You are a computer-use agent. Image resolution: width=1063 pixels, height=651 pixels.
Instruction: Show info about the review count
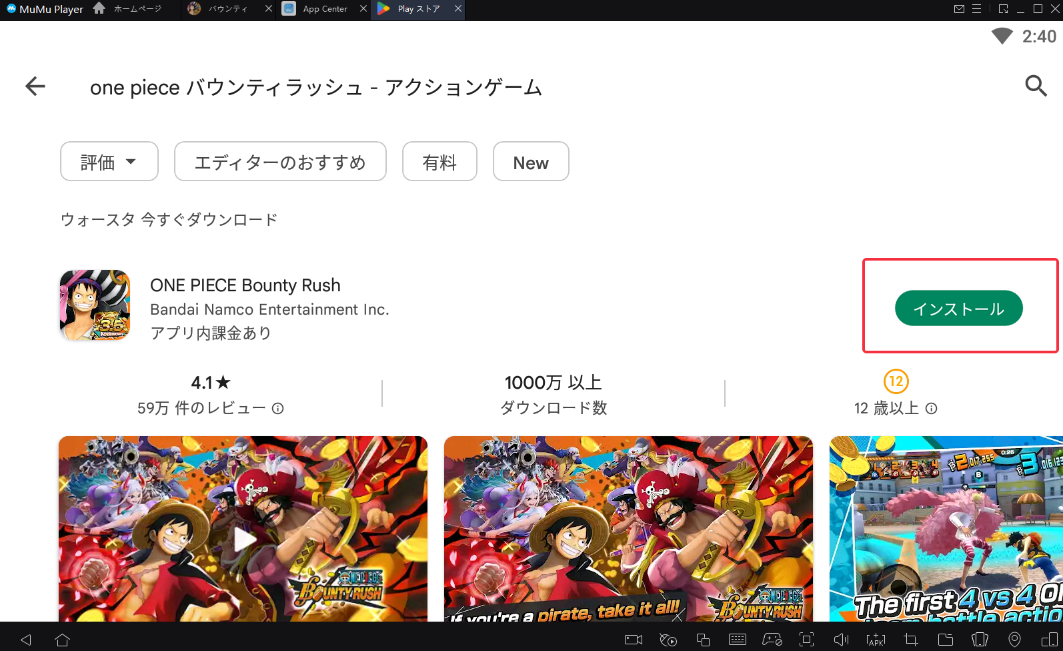278,408
